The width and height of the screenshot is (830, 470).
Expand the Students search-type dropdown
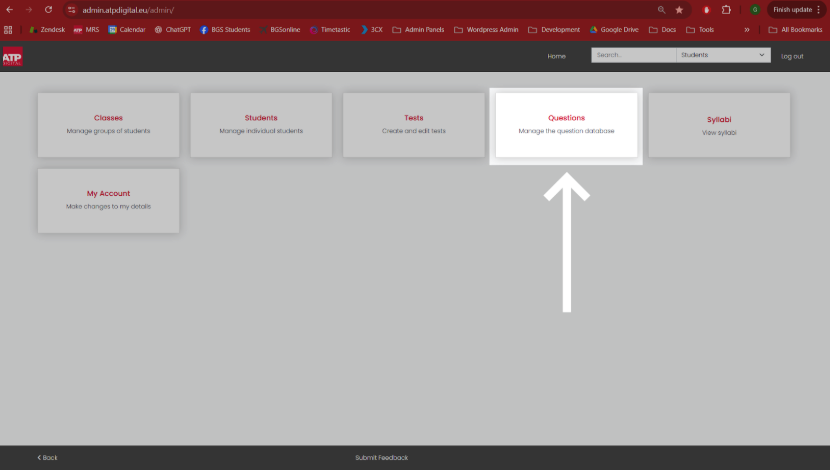pyautogui.click(x=723, y=55)
